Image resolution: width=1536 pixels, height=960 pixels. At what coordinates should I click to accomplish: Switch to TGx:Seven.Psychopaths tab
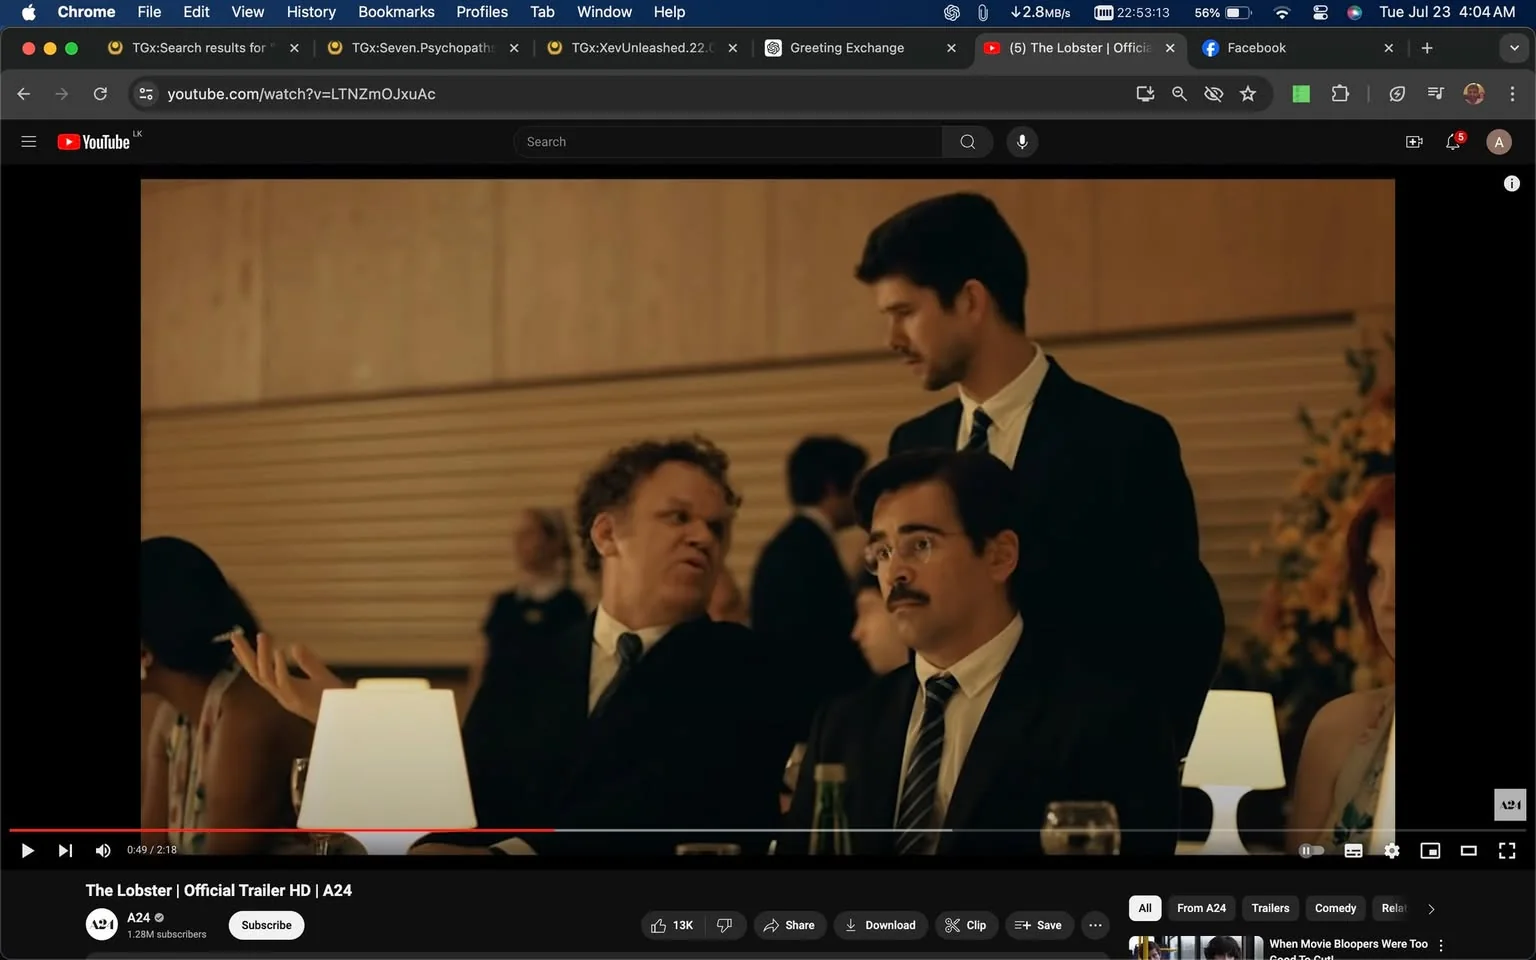tap(423, 48)
